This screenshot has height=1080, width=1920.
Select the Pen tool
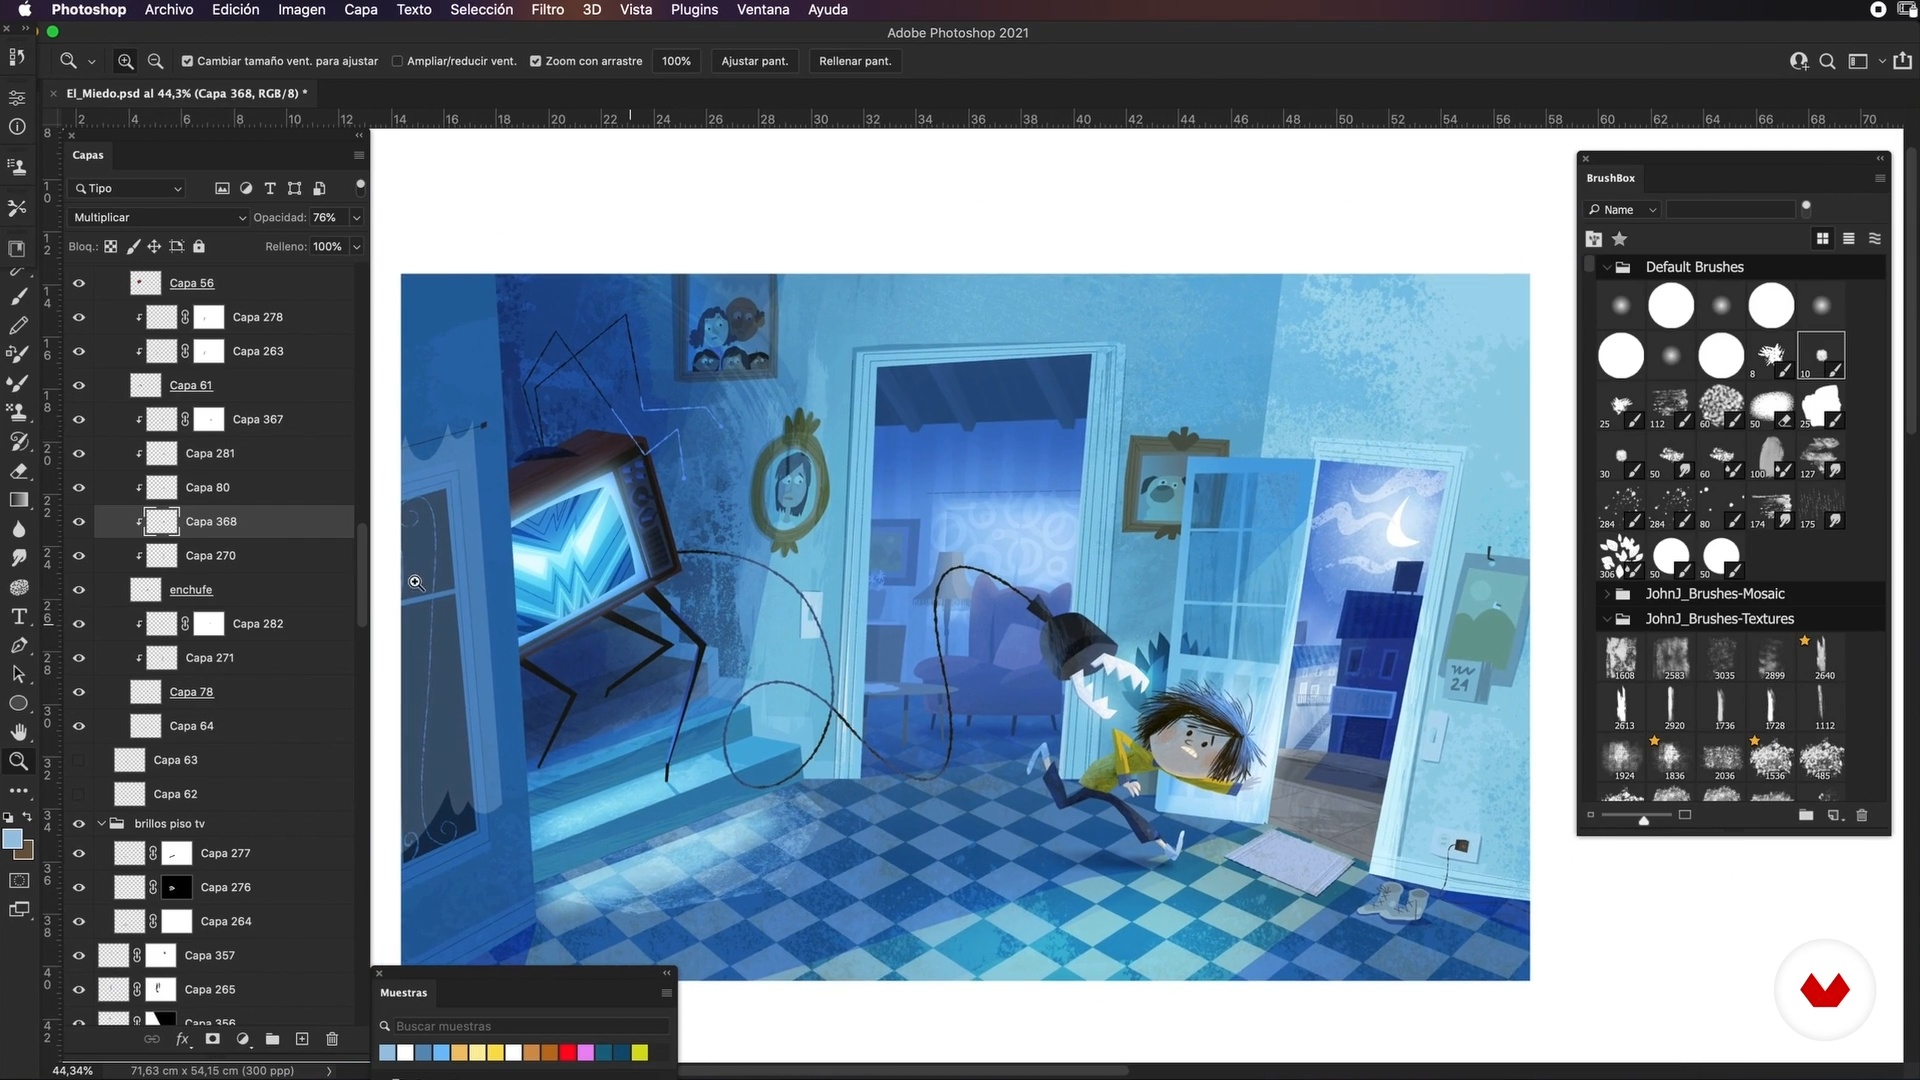(x=18, y=645)
